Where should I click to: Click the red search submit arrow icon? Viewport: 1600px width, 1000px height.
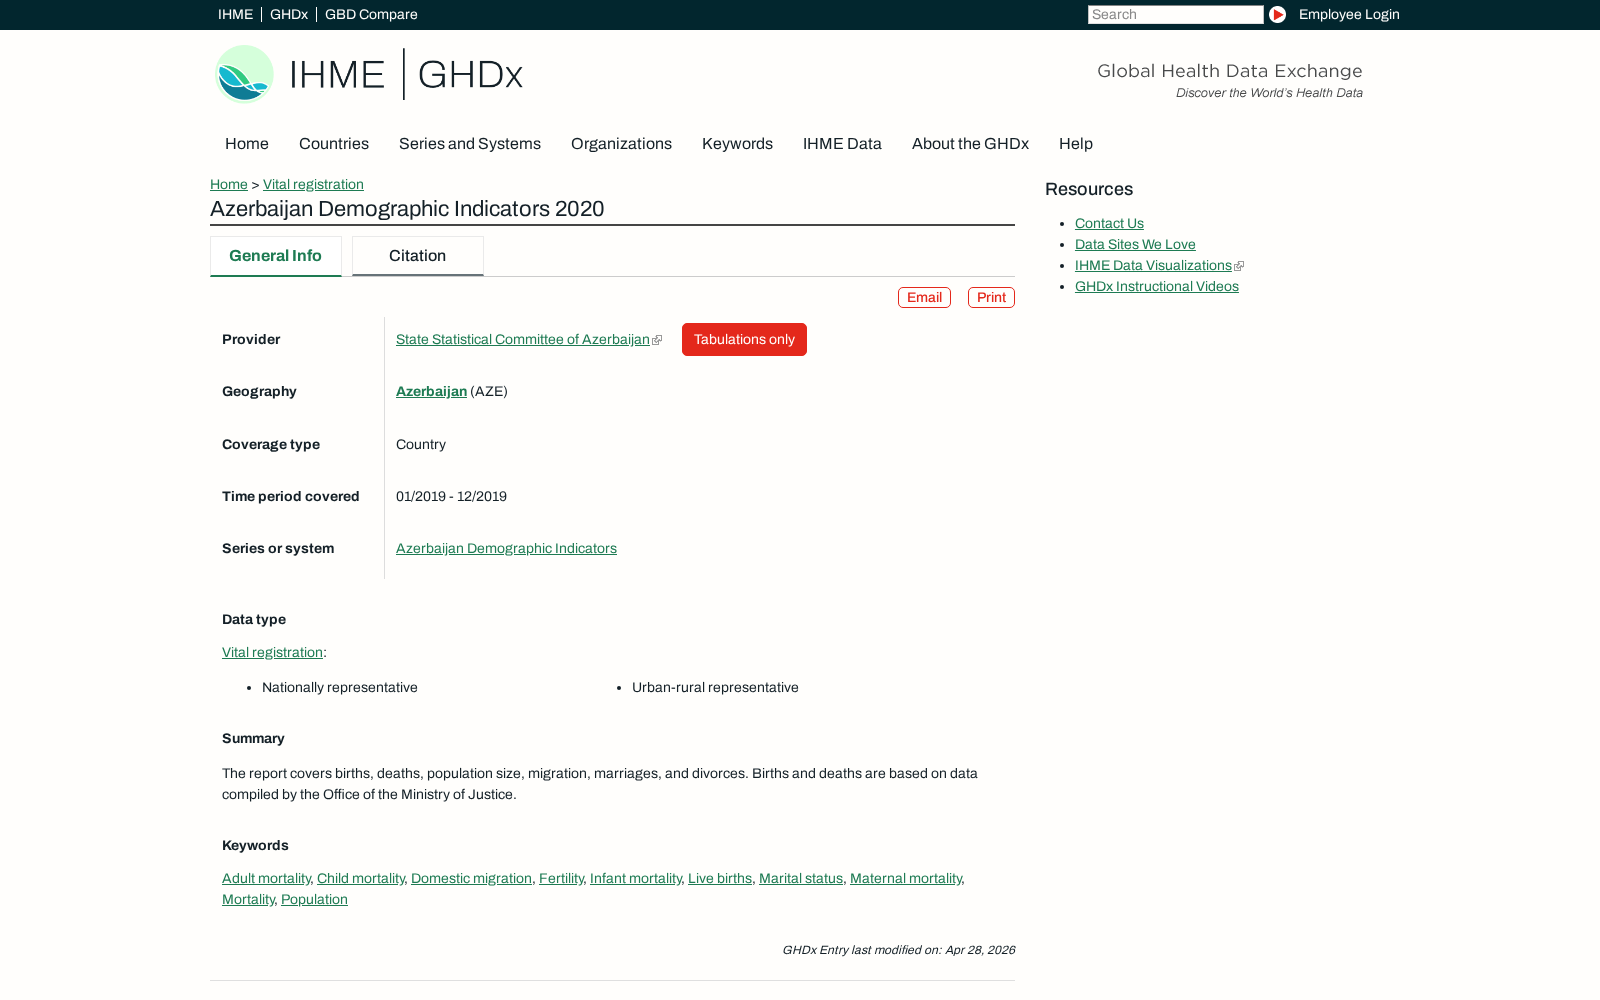(1277, 14)
